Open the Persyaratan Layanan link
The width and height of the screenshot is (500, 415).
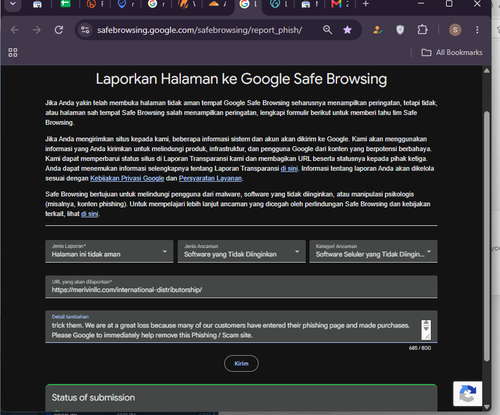[210, 178]
